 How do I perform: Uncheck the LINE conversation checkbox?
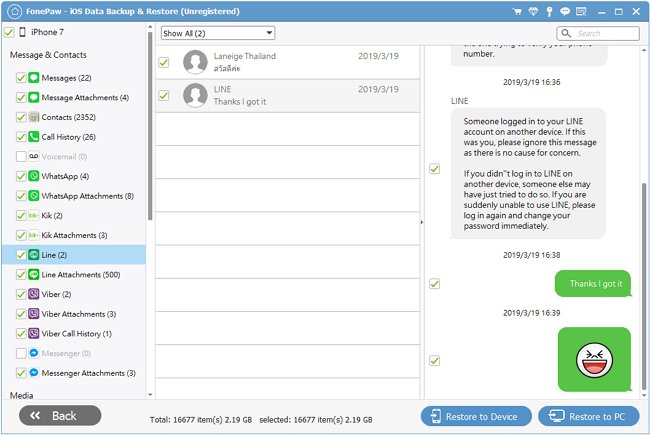(x=164, y=96)
